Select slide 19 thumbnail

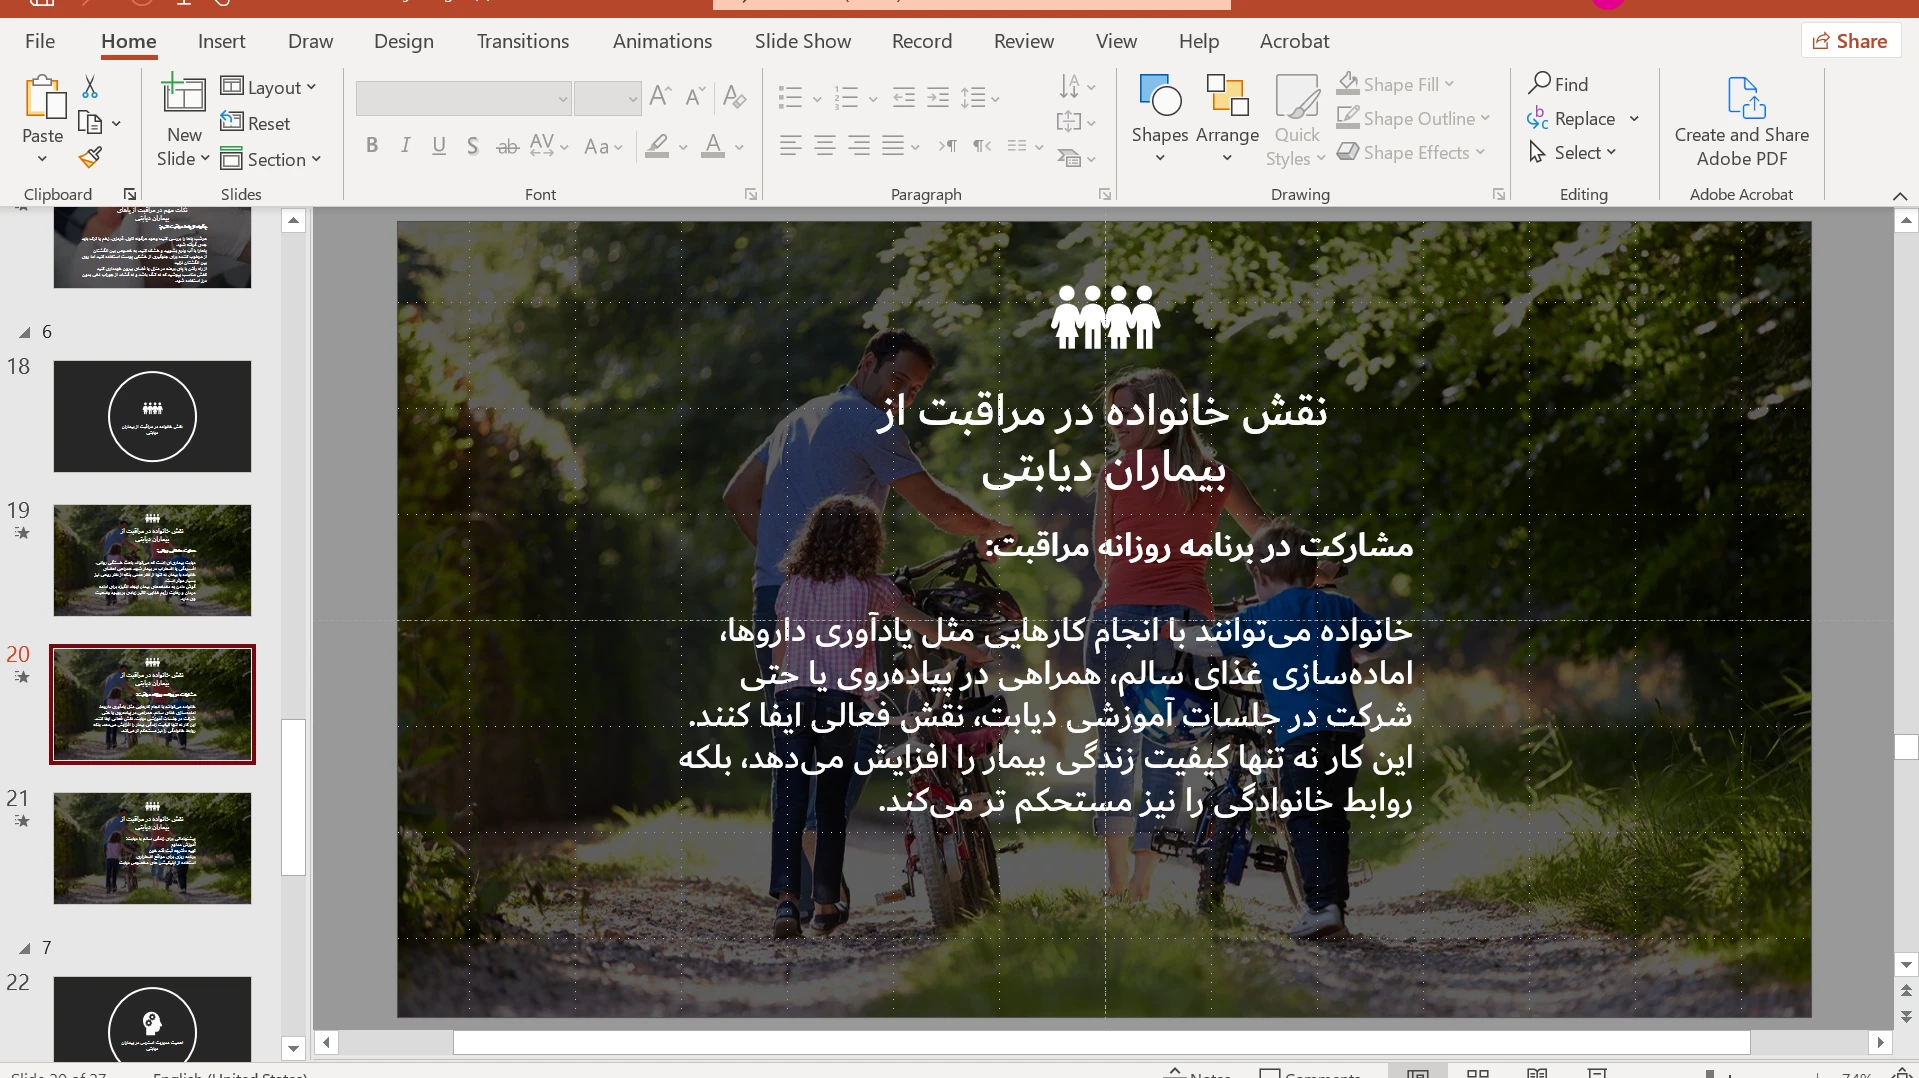152,560
